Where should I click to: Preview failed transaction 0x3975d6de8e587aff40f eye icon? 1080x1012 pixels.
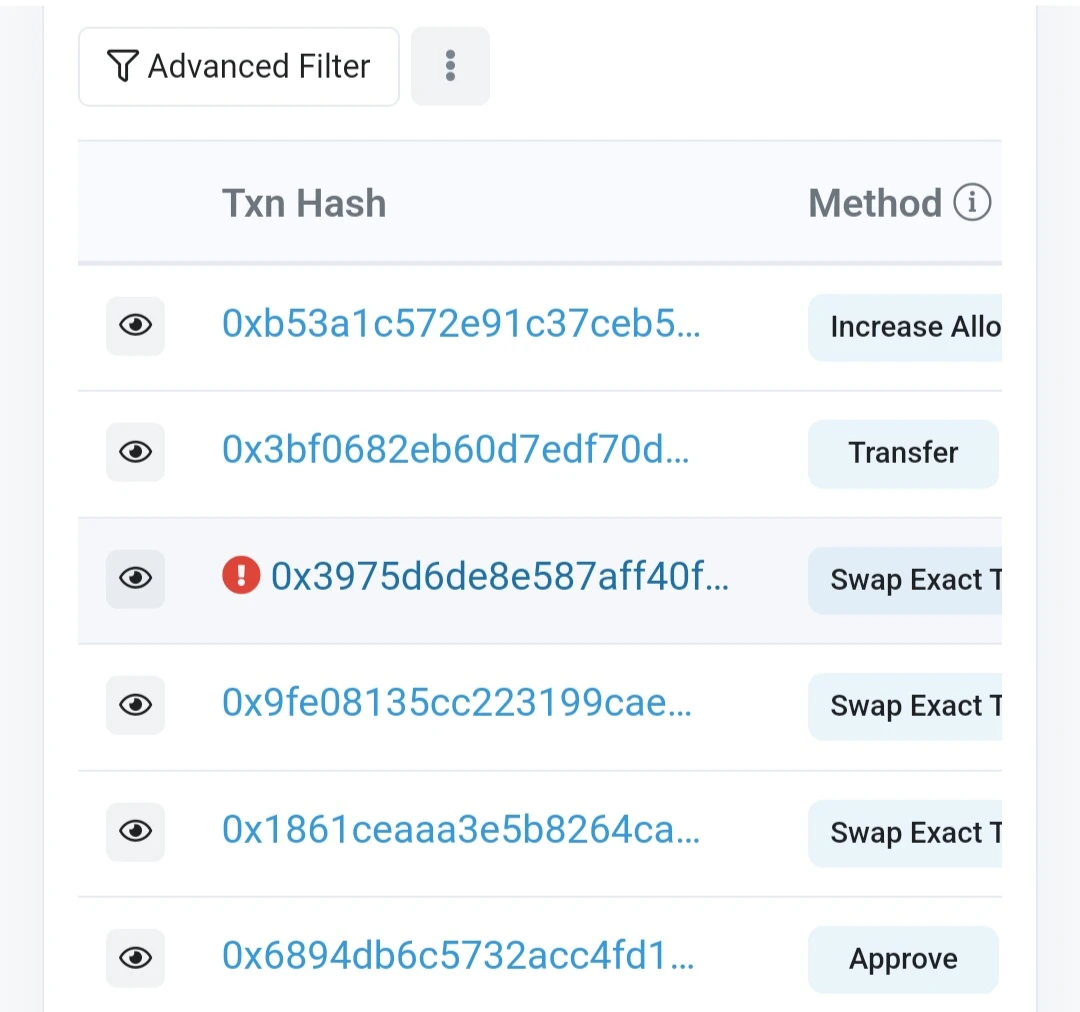135,579
